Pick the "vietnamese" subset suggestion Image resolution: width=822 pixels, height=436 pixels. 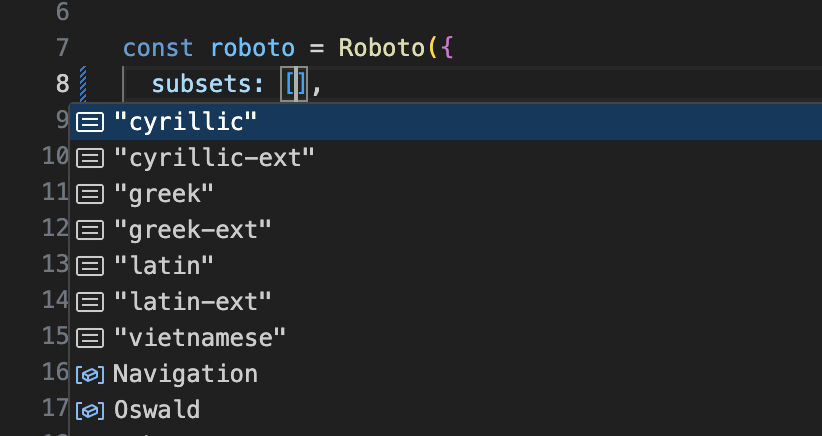pyautogui.click(x=446, y=337)
